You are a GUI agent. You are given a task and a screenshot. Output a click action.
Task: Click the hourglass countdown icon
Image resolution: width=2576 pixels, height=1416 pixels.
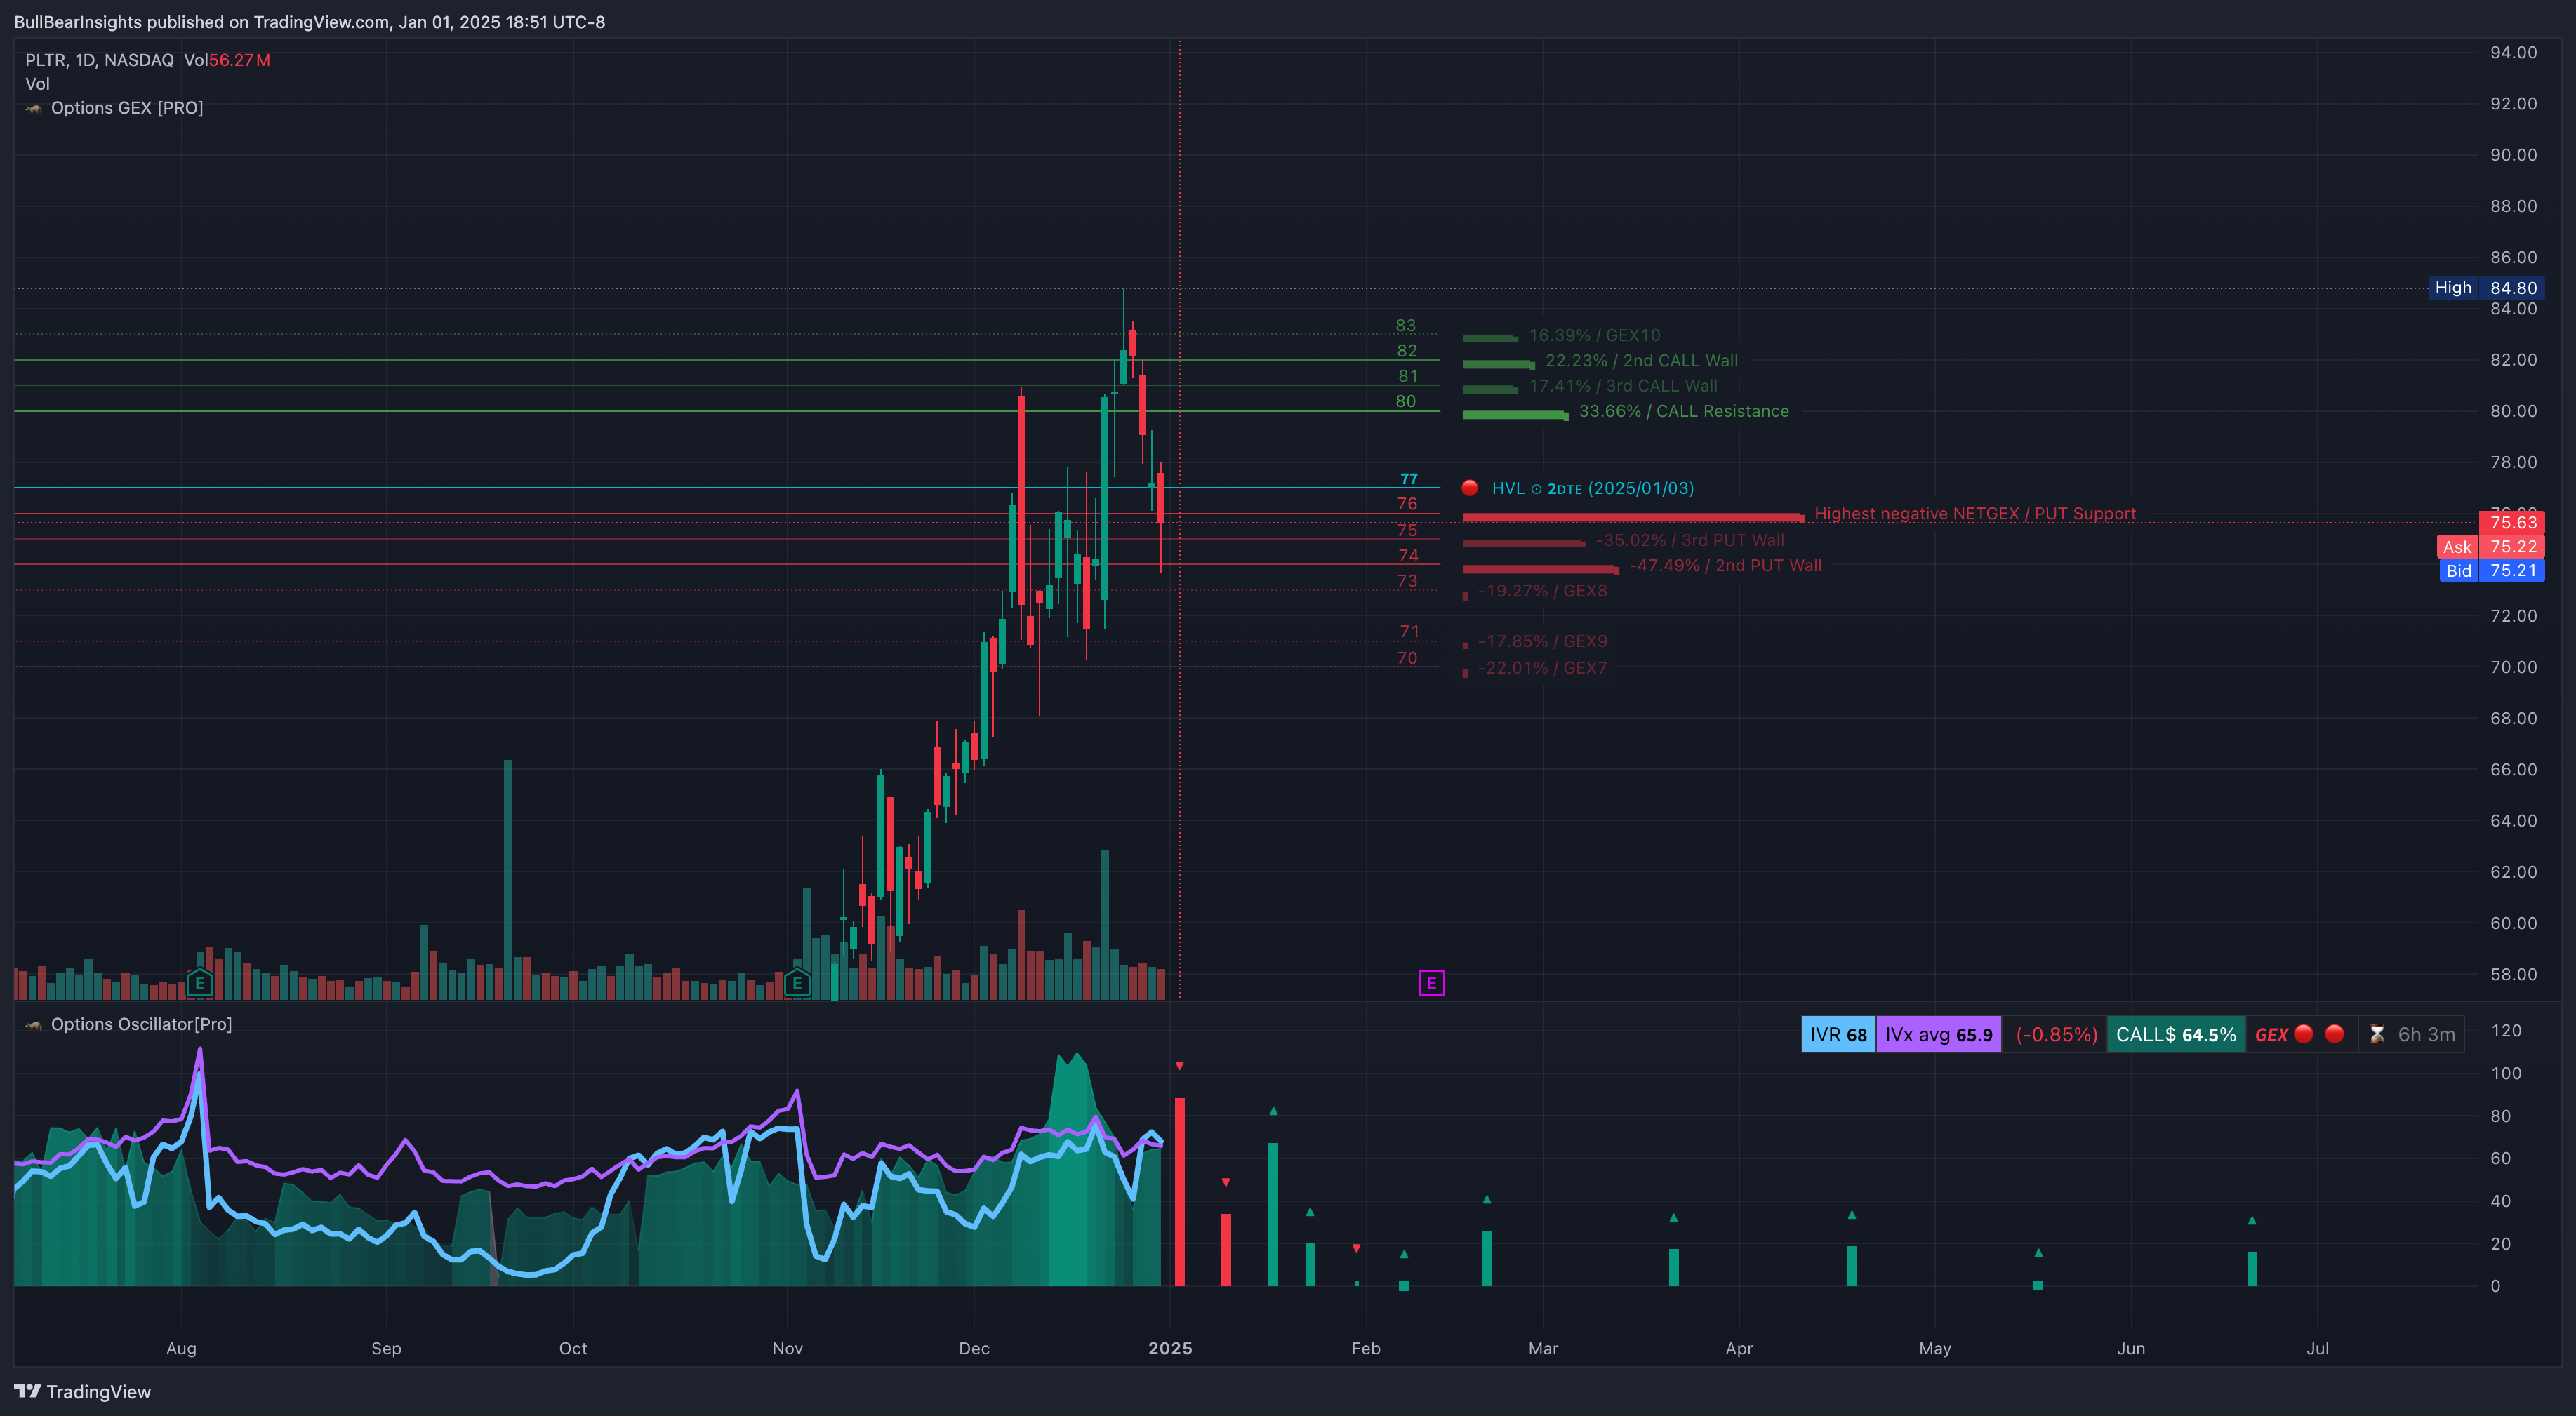point(2377,1034)
